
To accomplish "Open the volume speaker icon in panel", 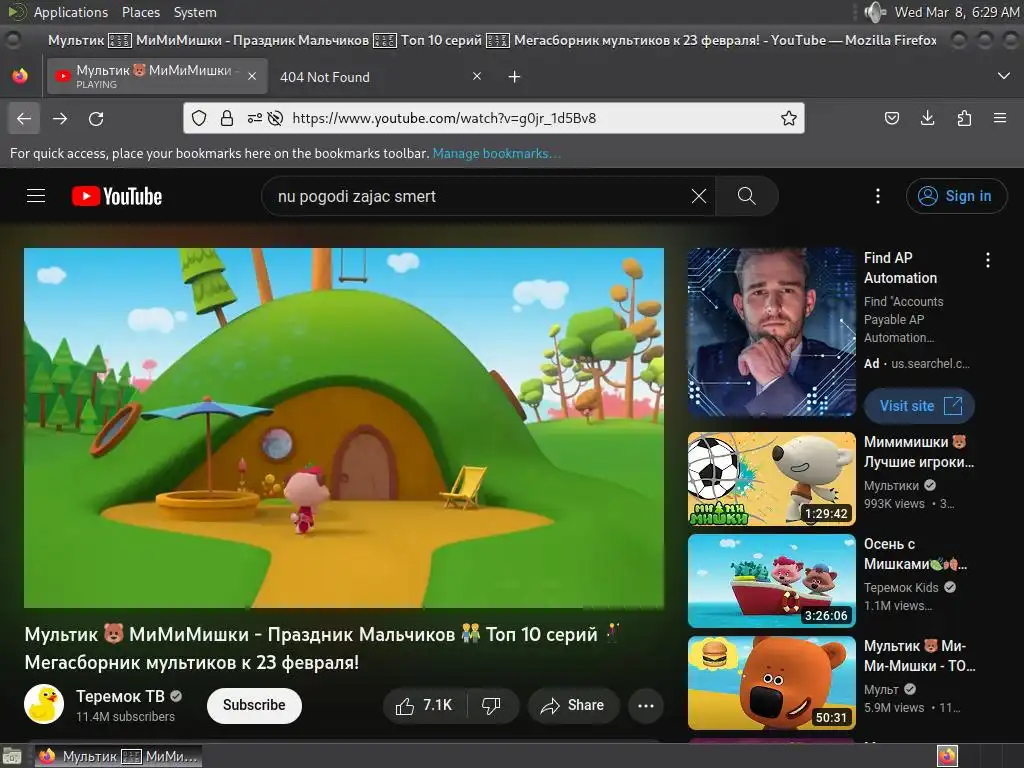I will tap(875, 12).
